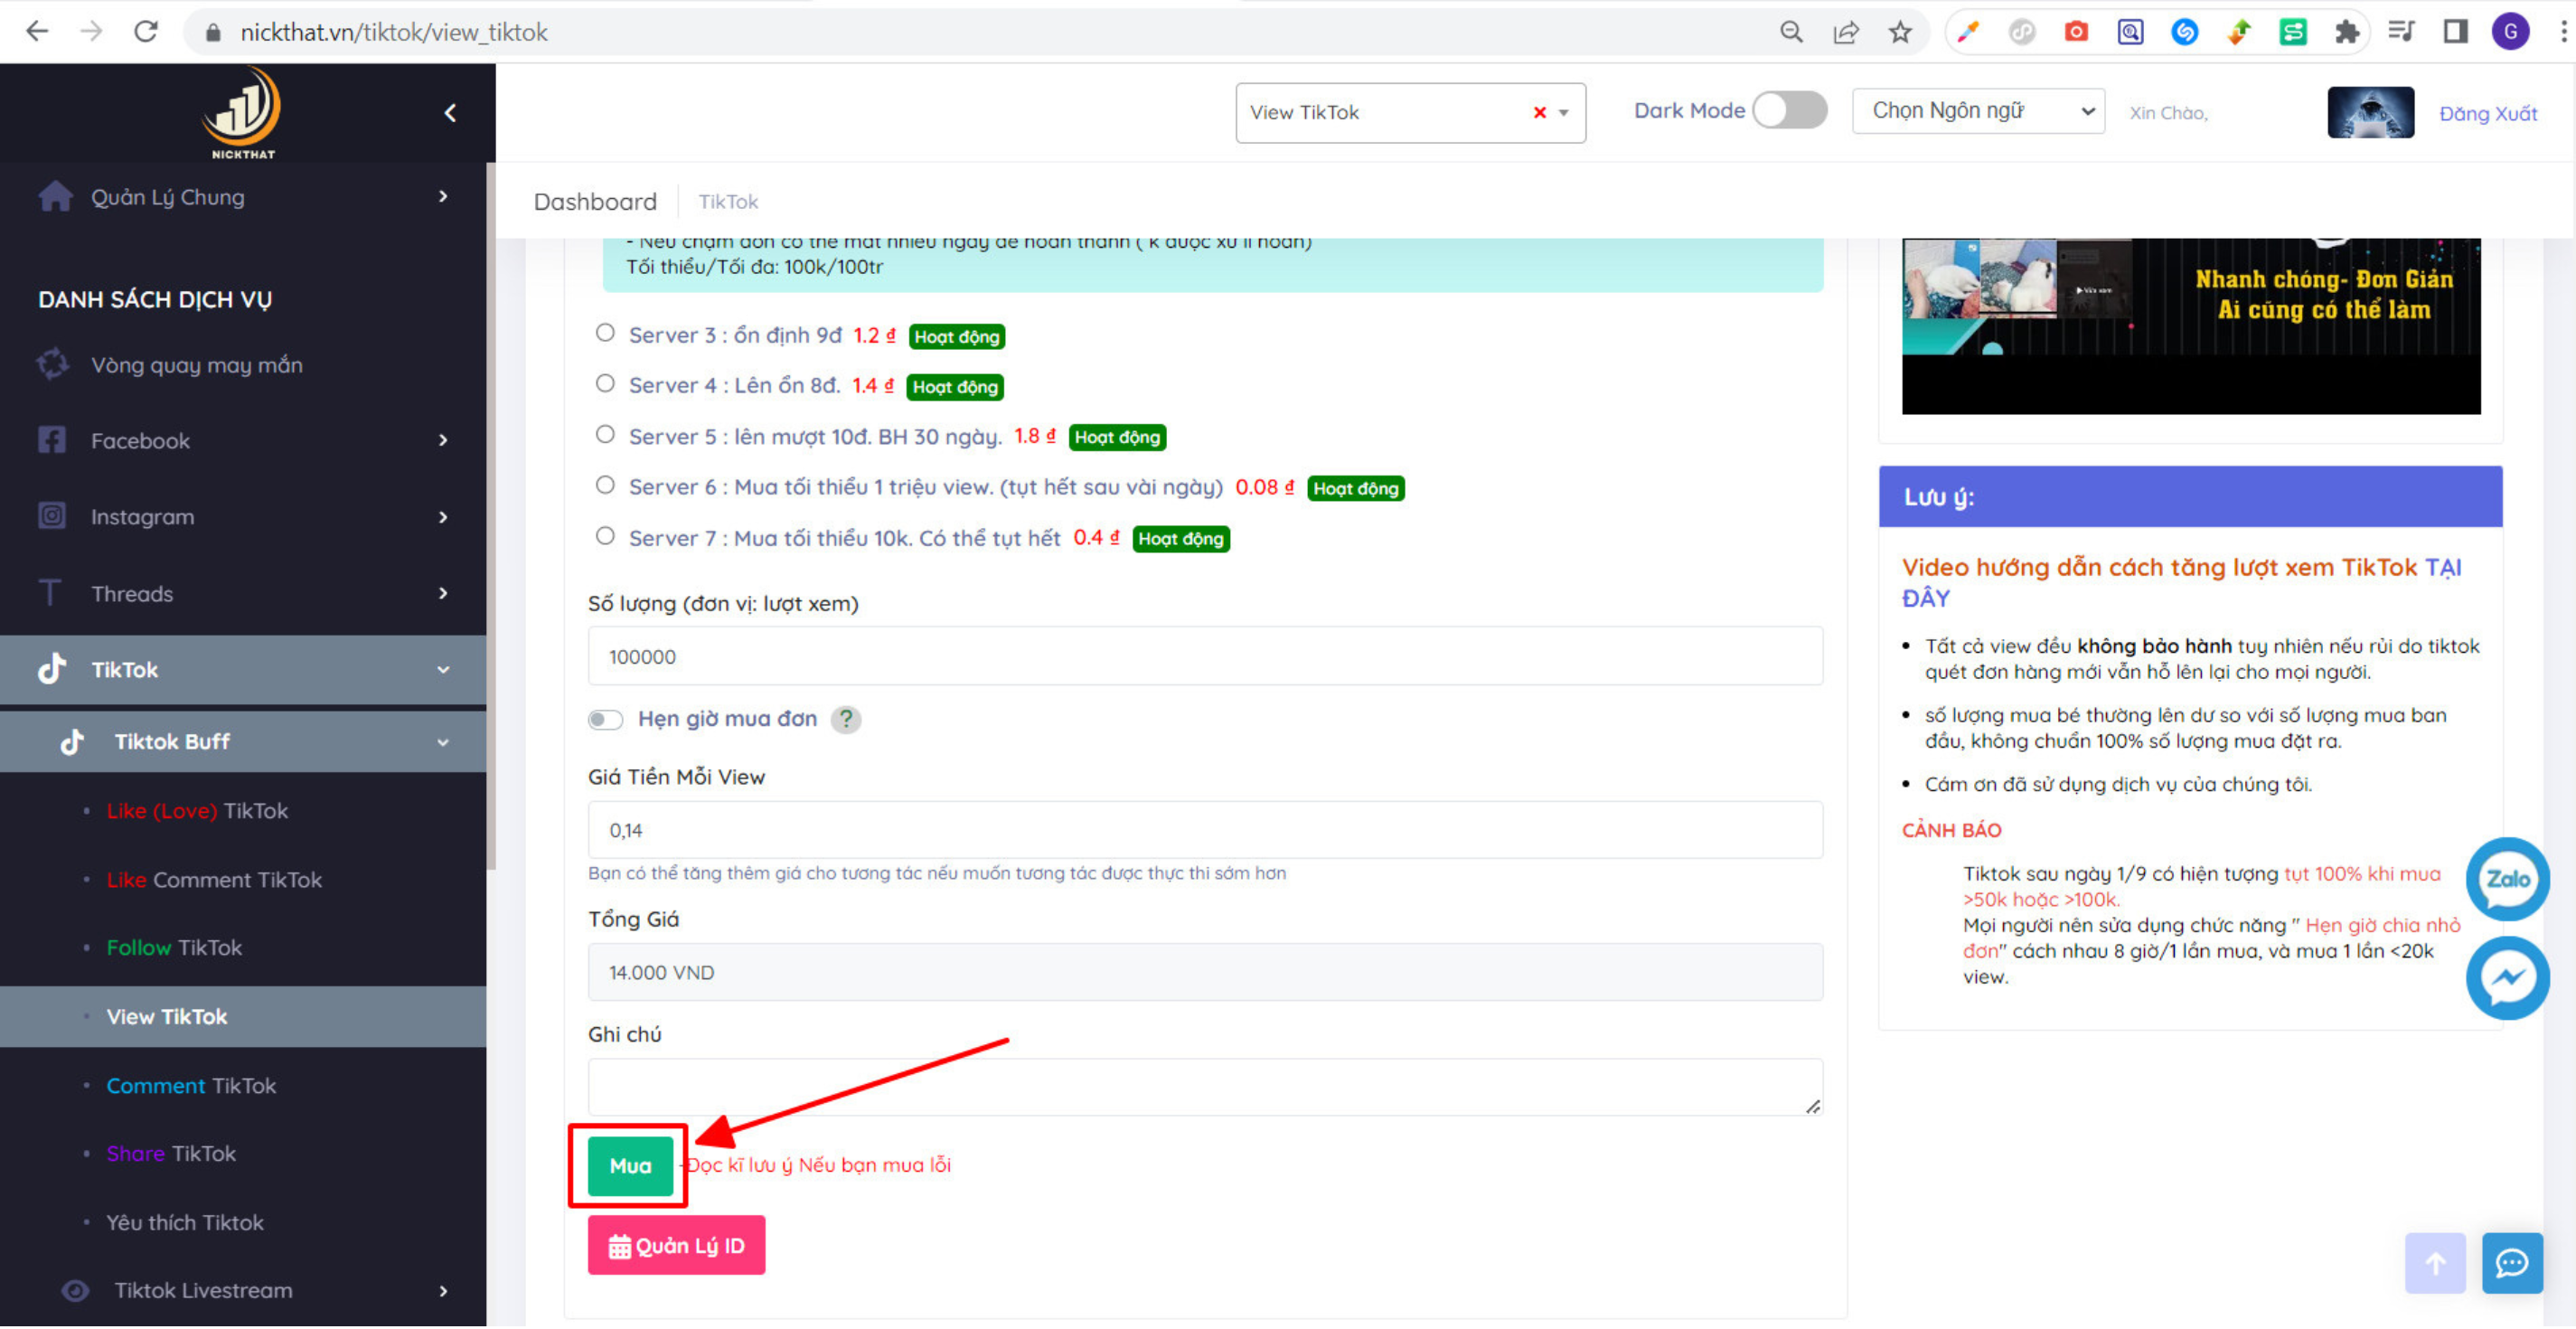Screen dimensions: 2576x1329
Task: Click the sidebar vertical scrollbar
Action: click(490, 515)
